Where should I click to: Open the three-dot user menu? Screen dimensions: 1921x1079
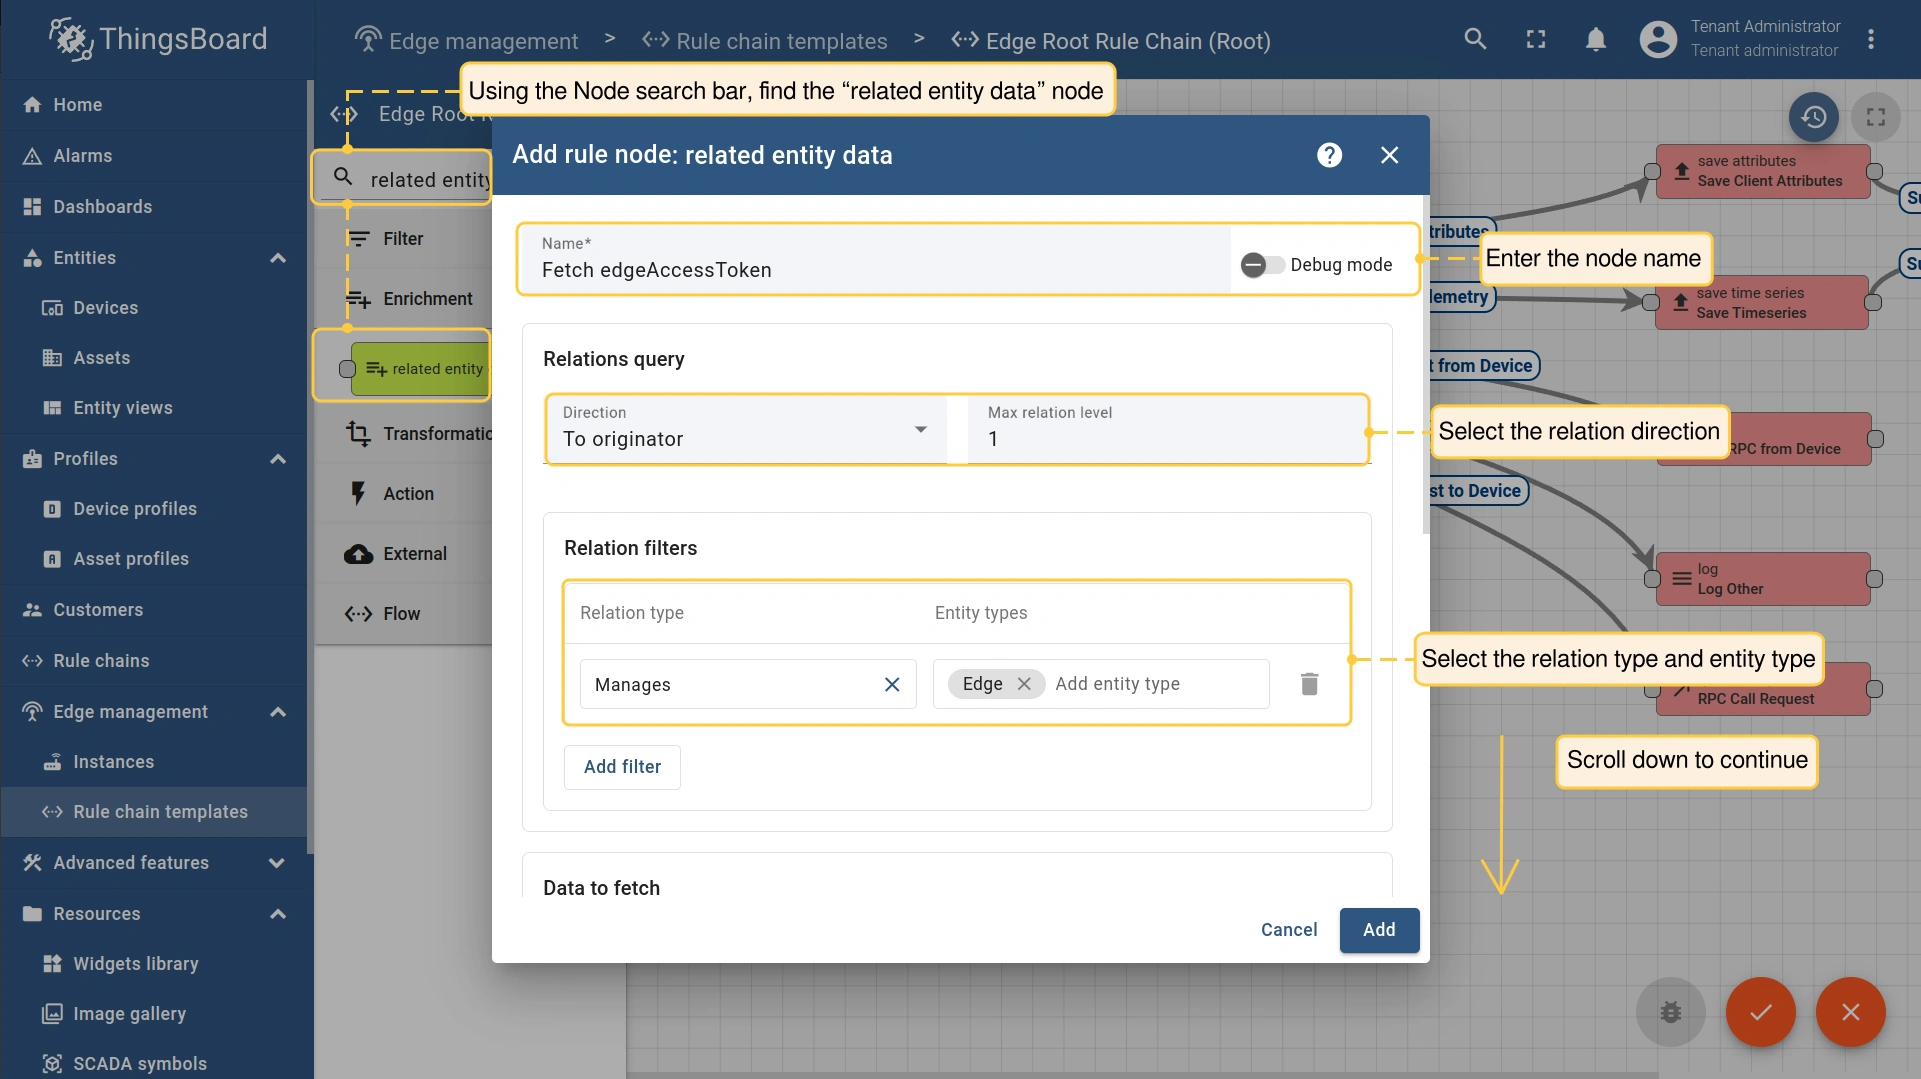[1871, 40]
